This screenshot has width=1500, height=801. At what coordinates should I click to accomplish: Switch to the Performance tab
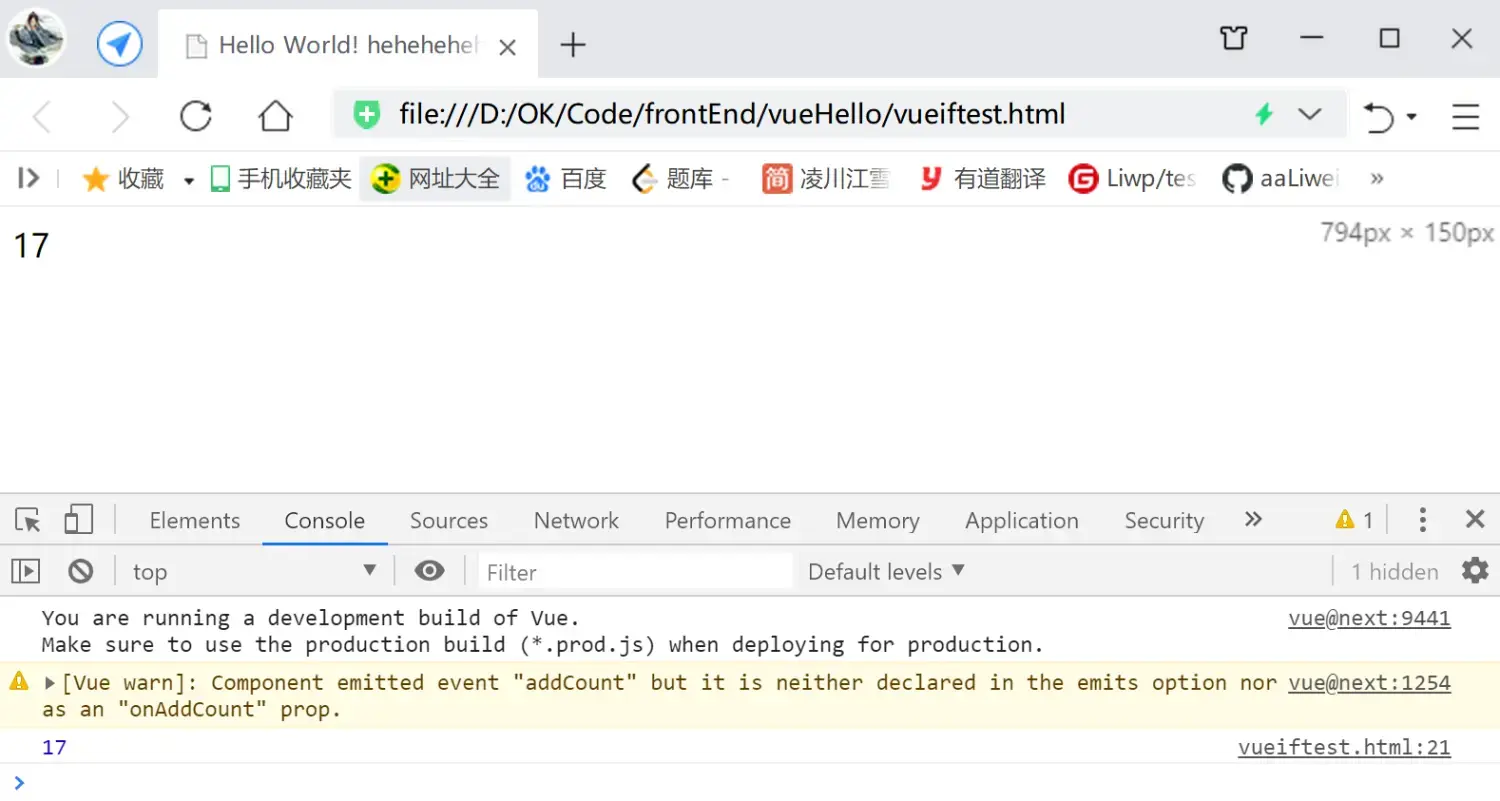coord(728,520)
